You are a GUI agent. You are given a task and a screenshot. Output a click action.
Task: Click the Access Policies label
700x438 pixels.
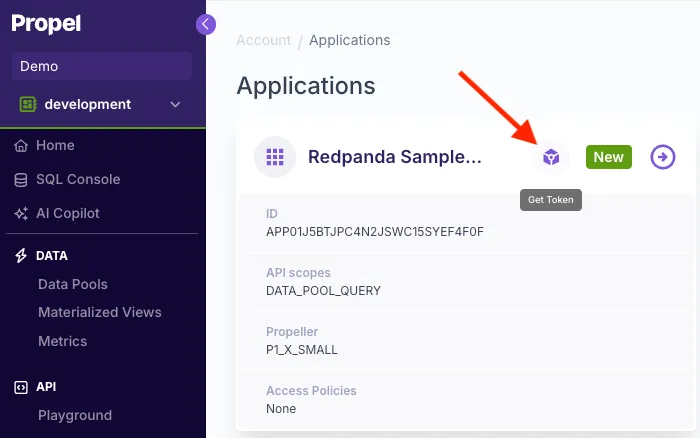point(311,391)
